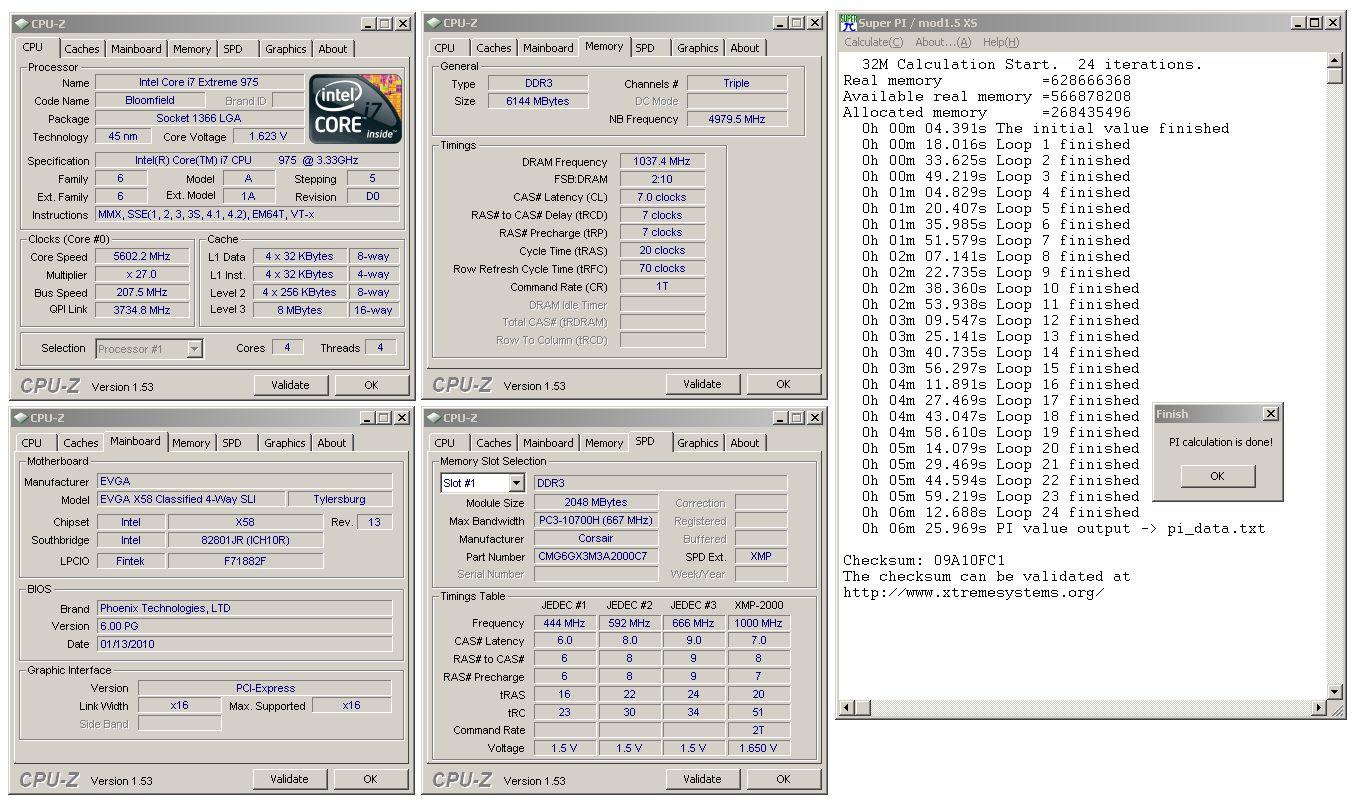Open the Slot #1 memory slot dropdown
This screenshot has height=804, width=1357.
517,483
